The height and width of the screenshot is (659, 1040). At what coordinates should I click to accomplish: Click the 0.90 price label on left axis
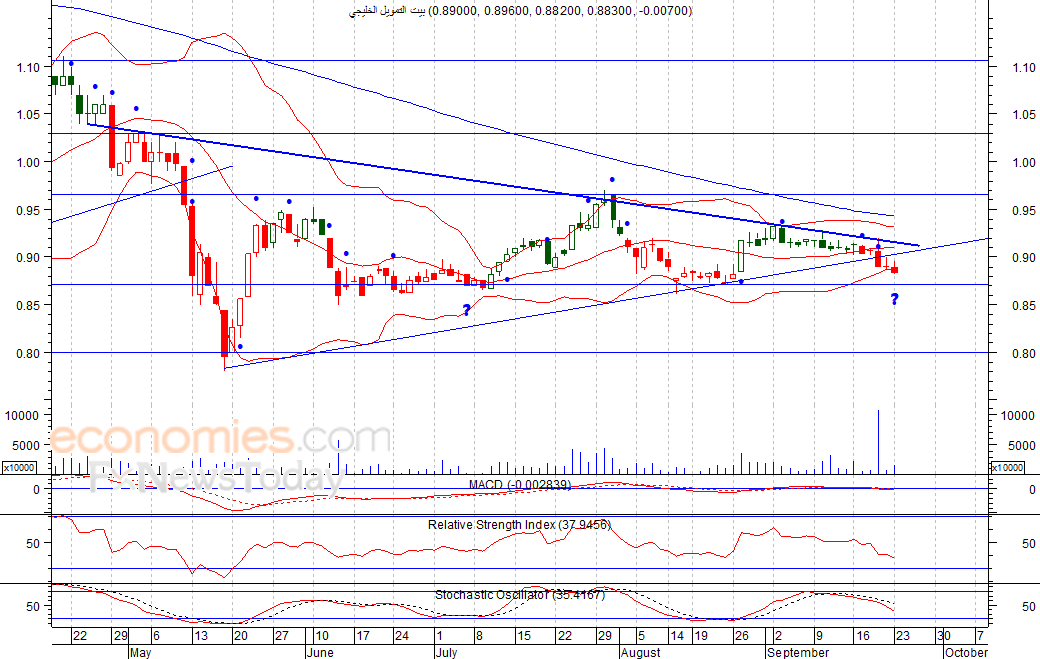pos(28,257)
